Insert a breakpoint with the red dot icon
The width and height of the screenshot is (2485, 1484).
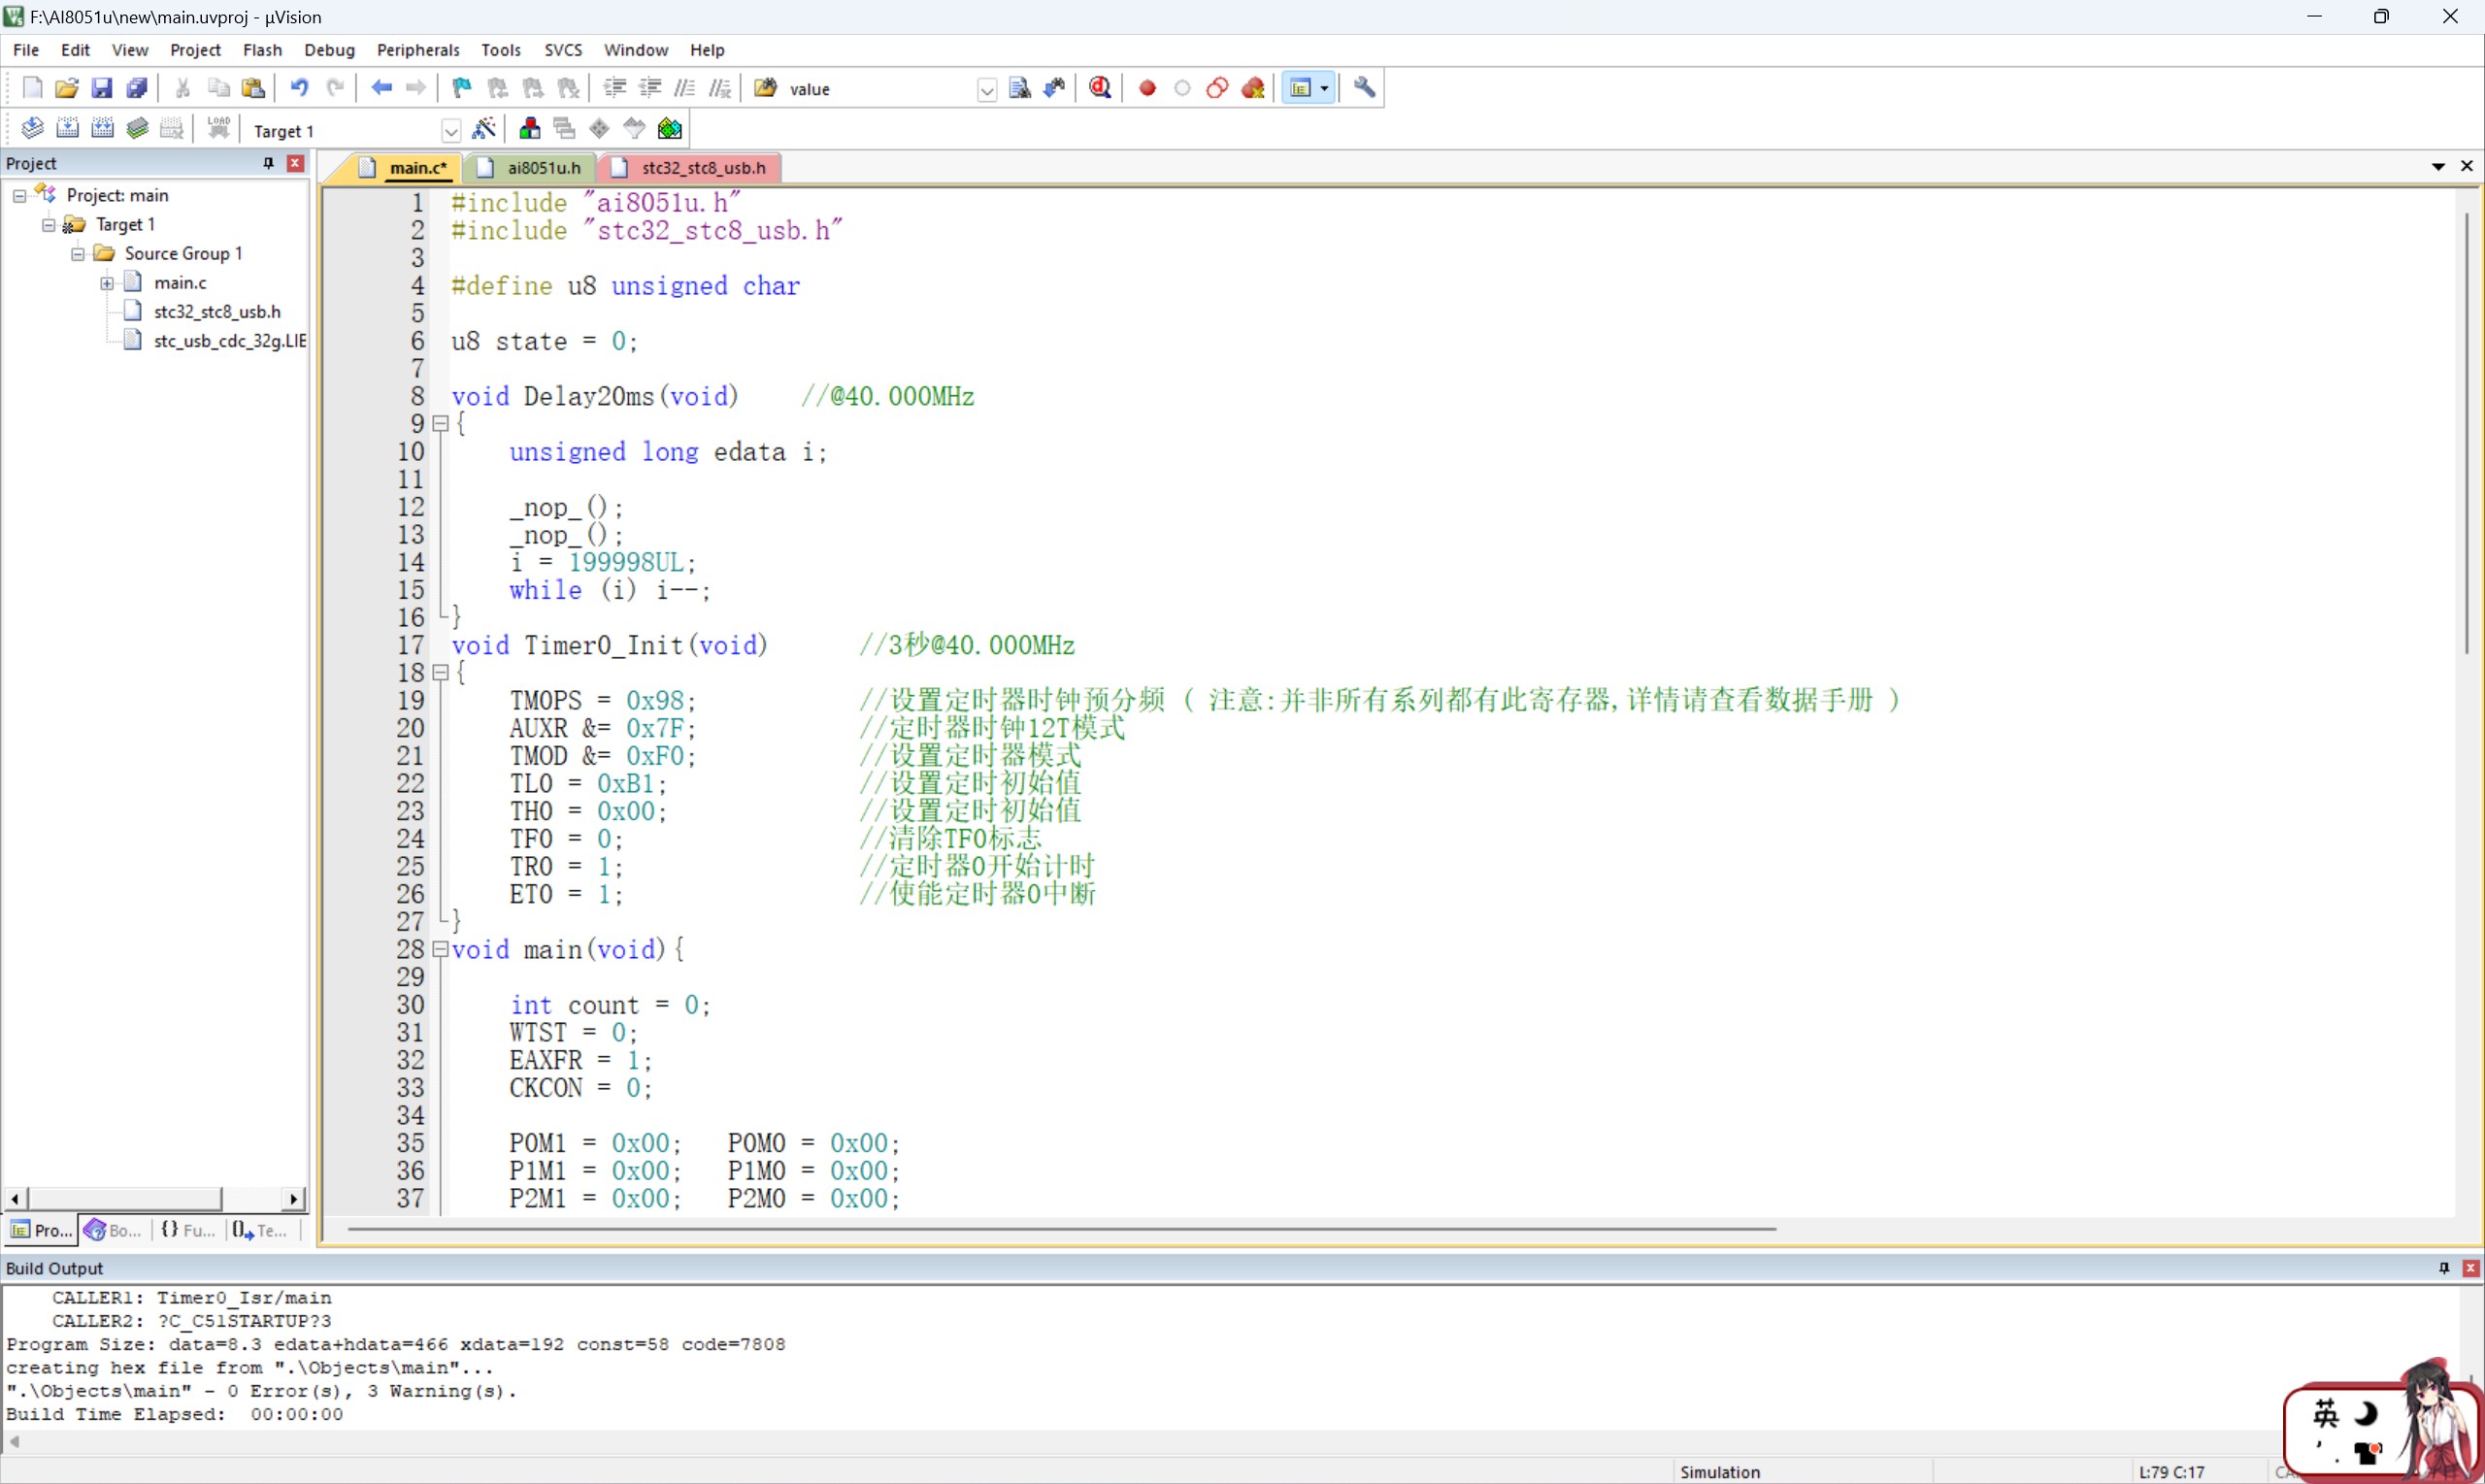(x=1147, y=88)
